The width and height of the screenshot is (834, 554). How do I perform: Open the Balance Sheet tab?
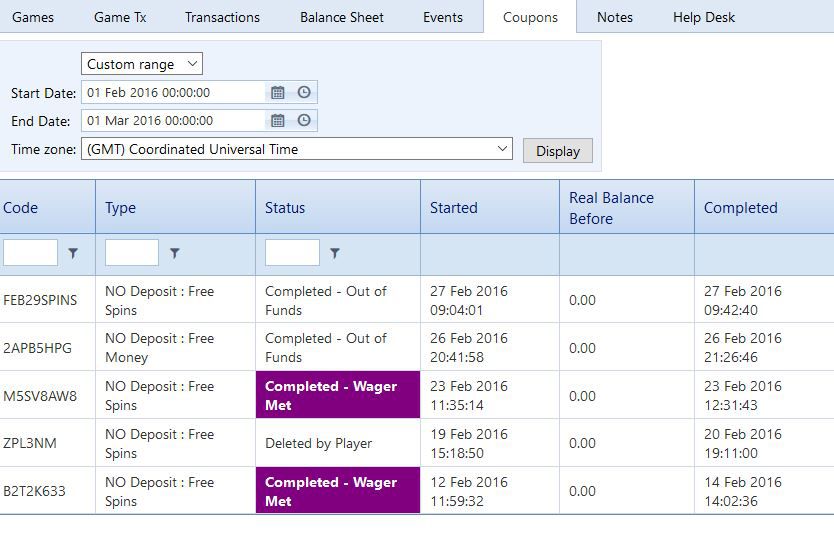coord(341,17)
